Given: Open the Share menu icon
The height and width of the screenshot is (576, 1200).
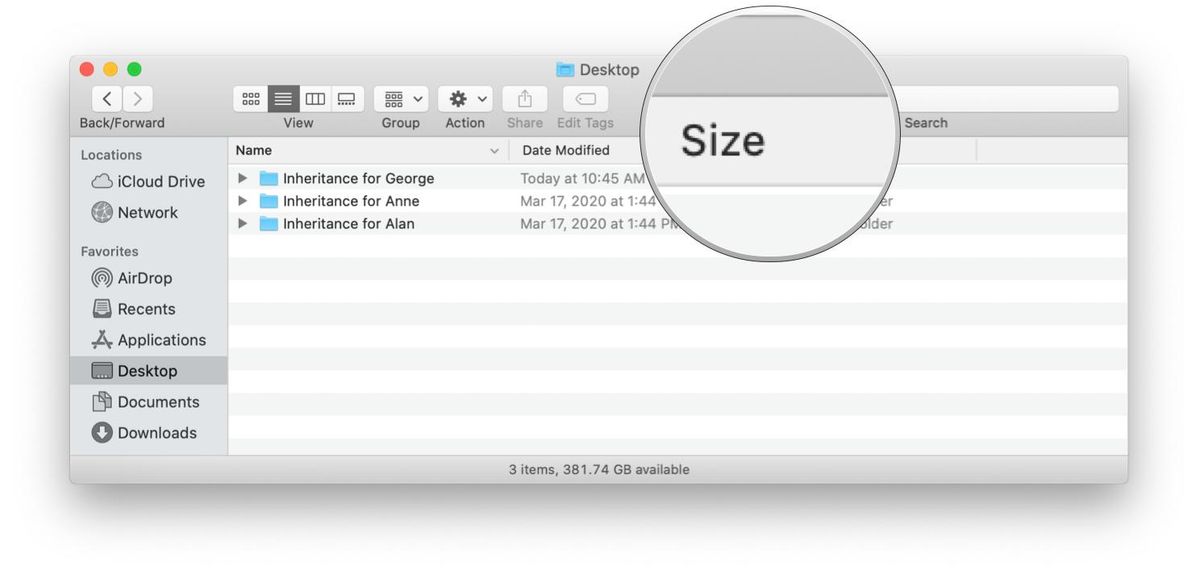Looking at the screenshot, I should coord(524,98).
